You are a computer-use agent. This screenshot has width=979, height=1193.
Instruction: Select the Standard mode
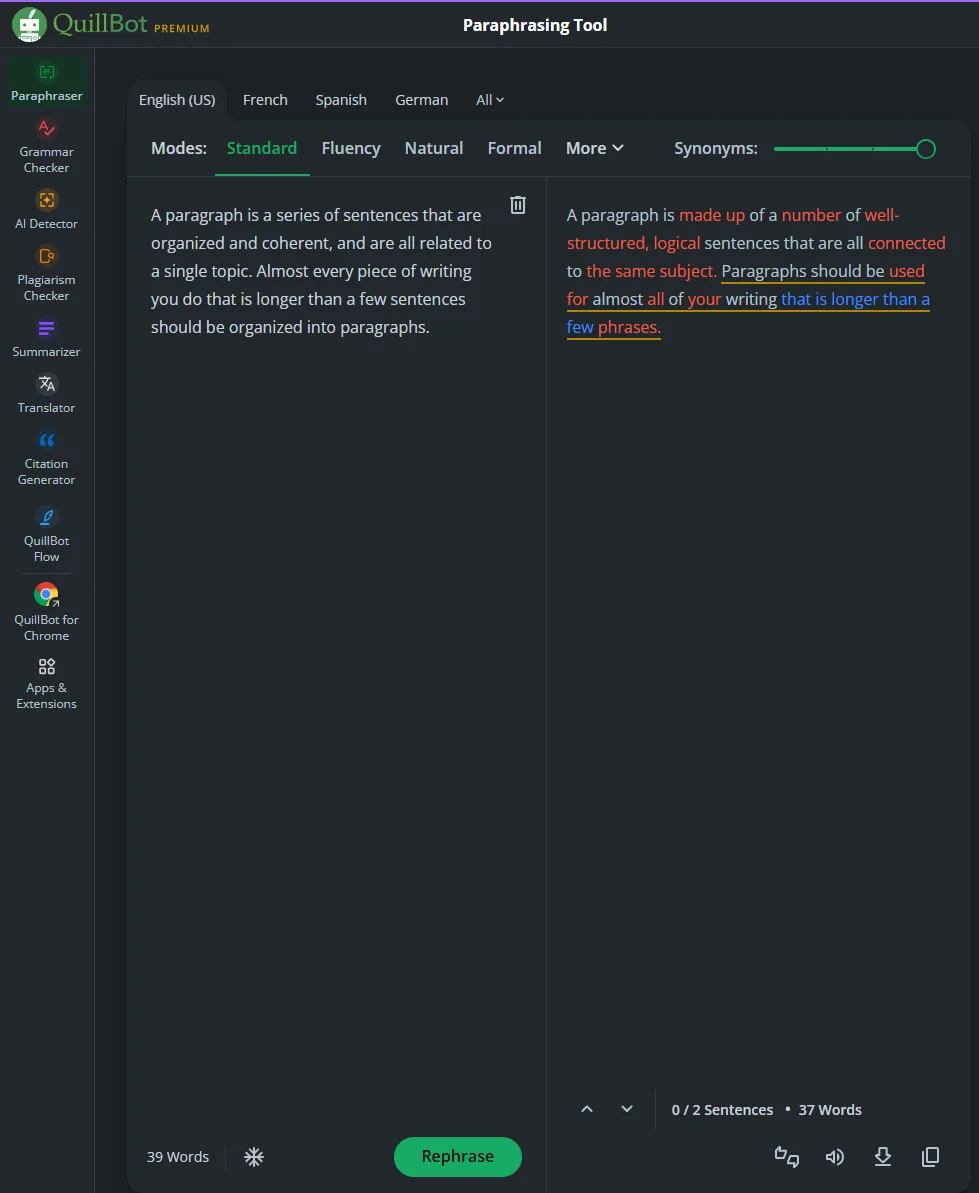[x=262, y=148]
